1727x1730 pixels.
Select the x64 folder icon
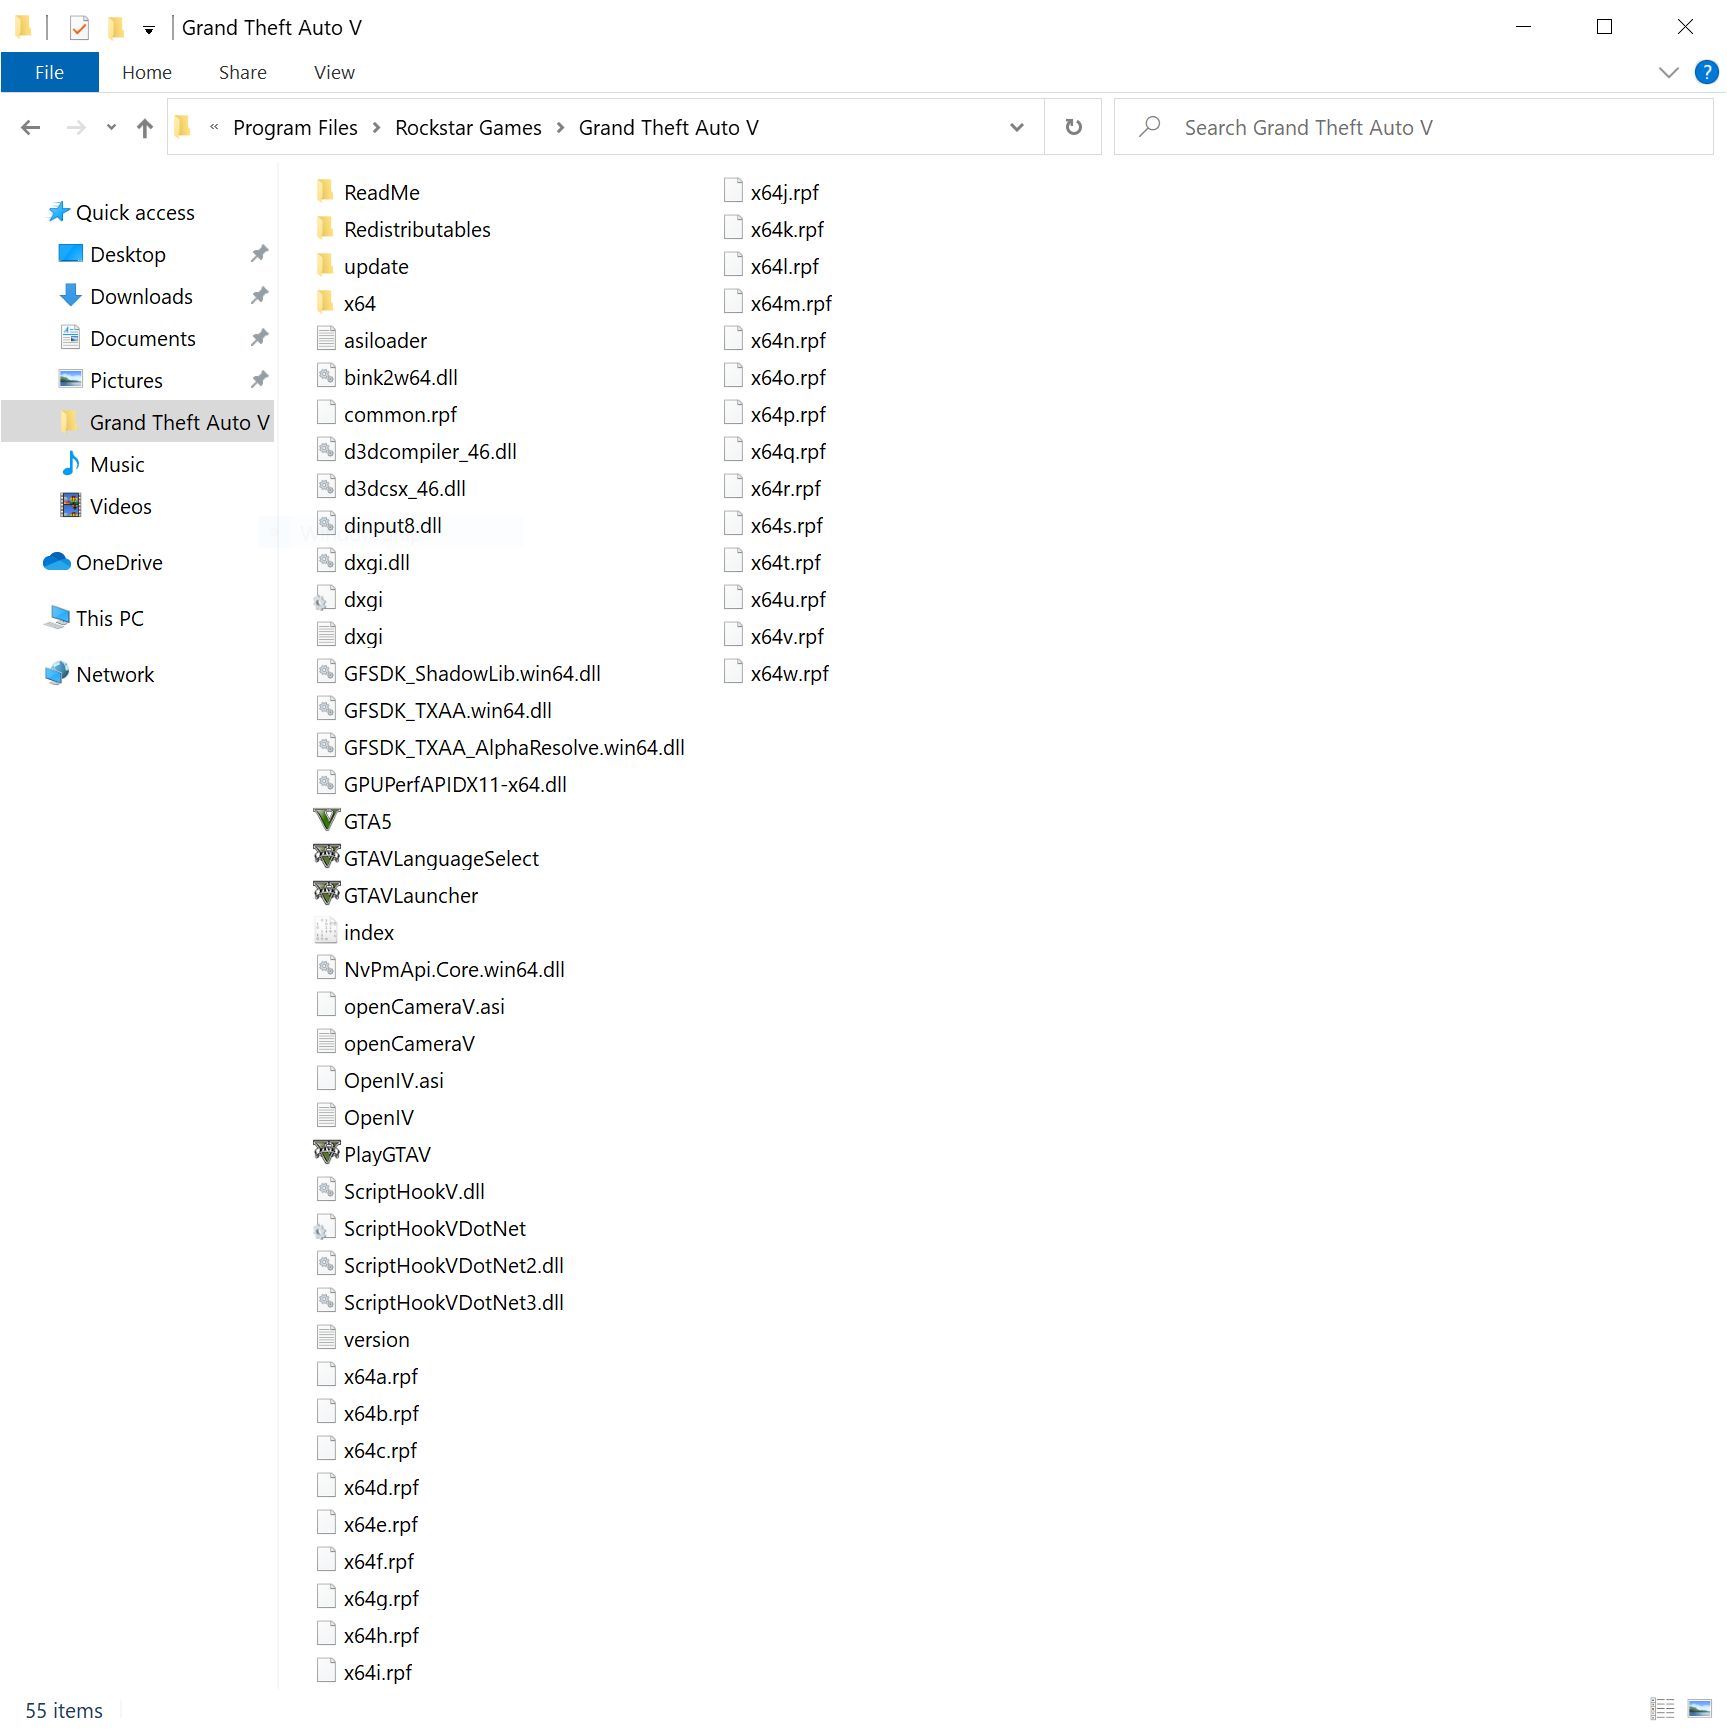click(326, 302)
